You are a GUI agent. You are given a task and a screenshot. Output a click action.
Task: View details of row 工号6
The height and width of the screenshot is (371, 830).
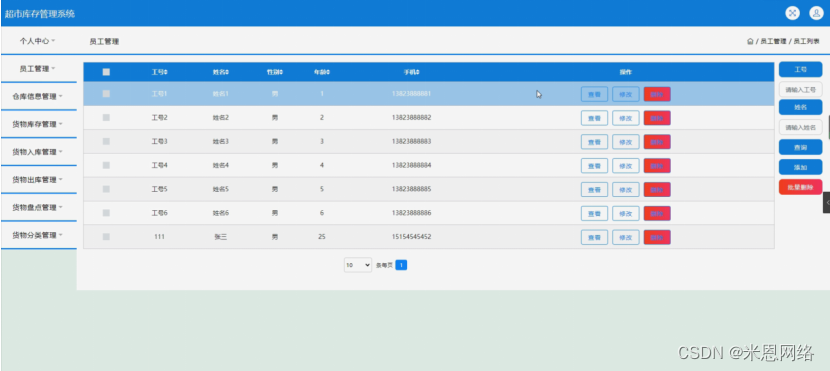coord(594,213)
